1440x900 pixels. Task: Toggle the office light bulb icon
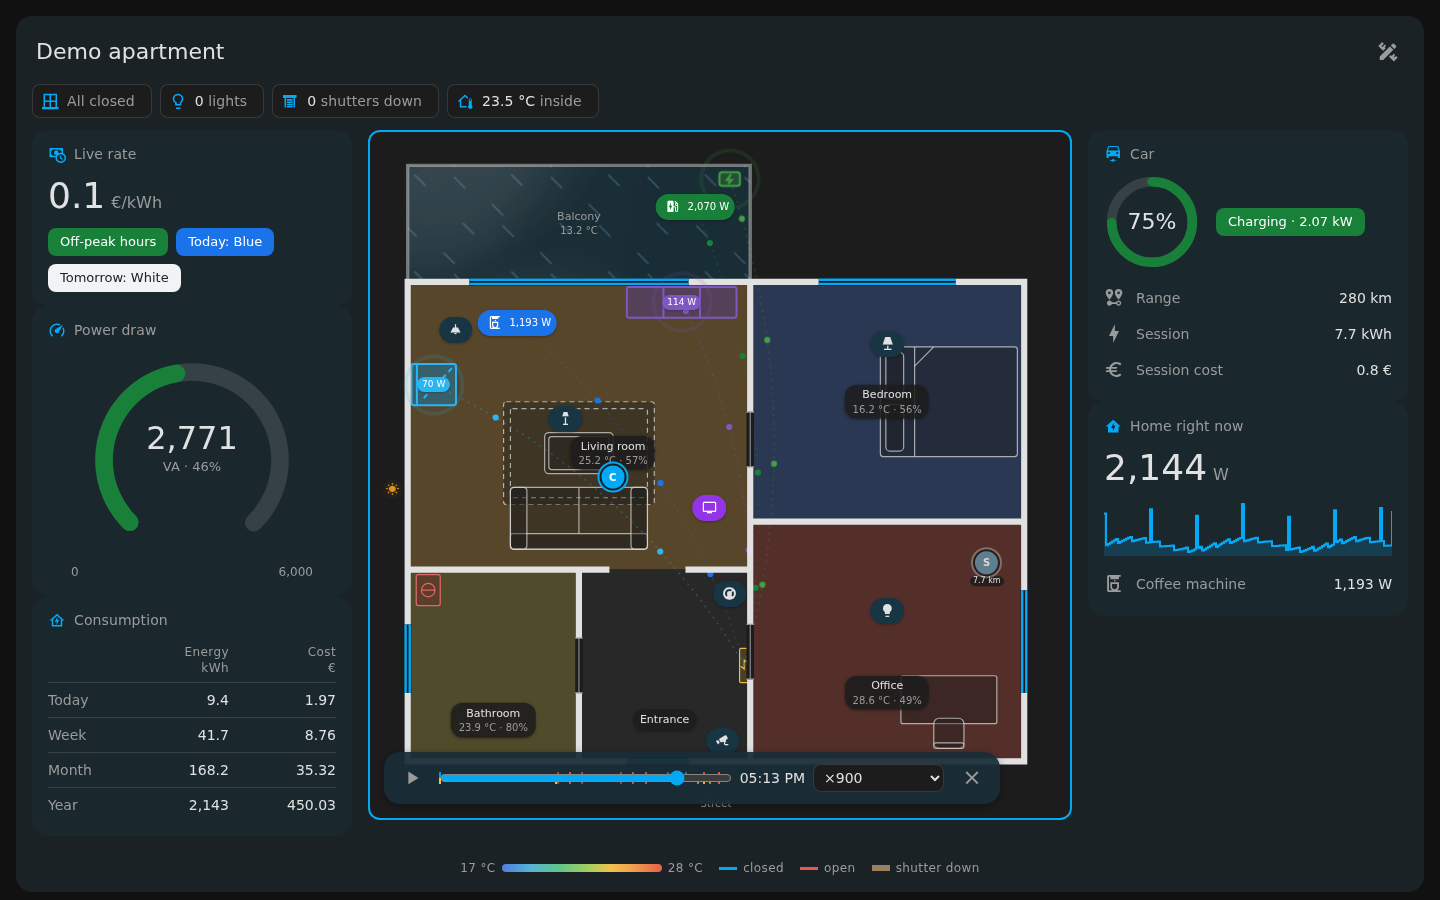(887, 610)
